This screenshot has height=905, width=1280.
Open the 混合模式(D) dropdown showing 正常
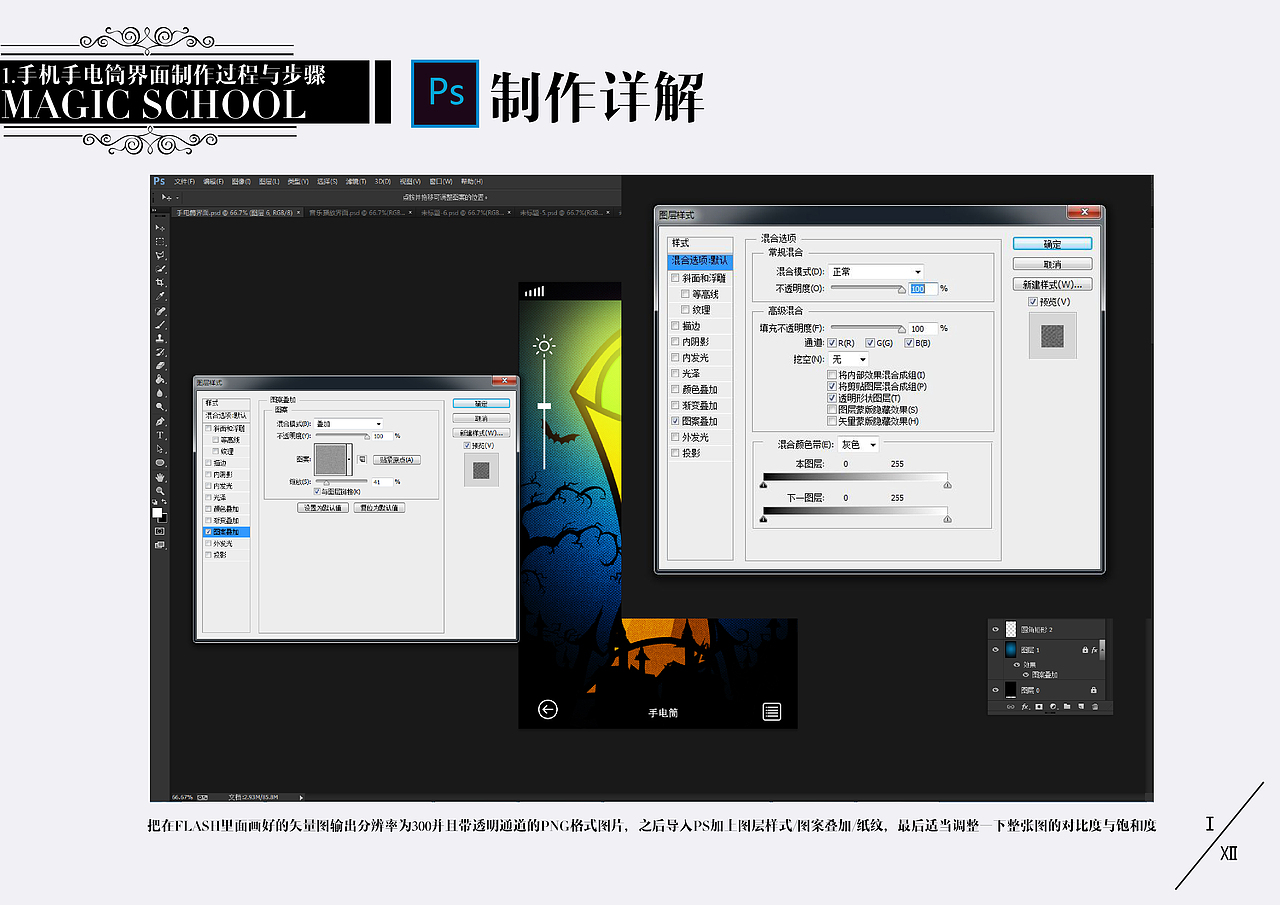click(875, 272)
